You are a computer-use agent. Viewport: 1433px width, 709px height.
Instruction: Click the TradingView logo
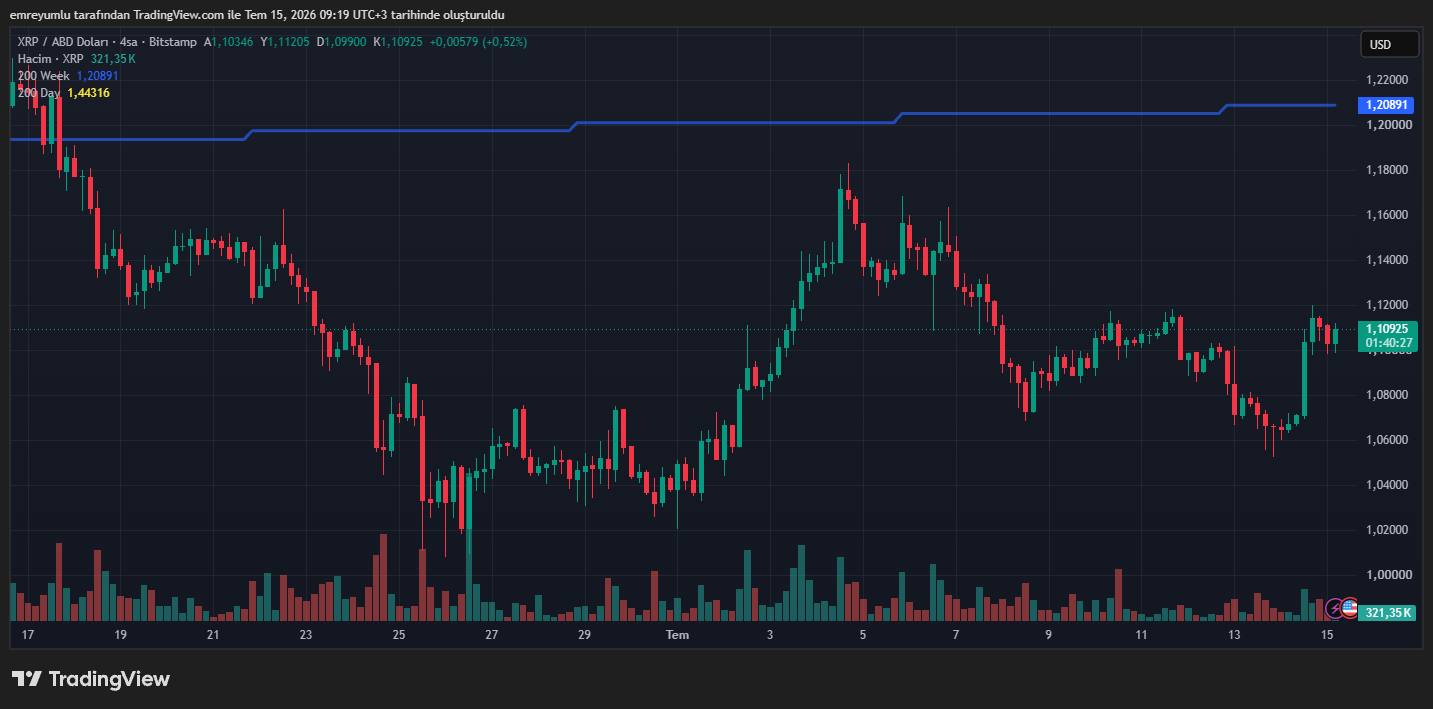(x=91, y=679)
